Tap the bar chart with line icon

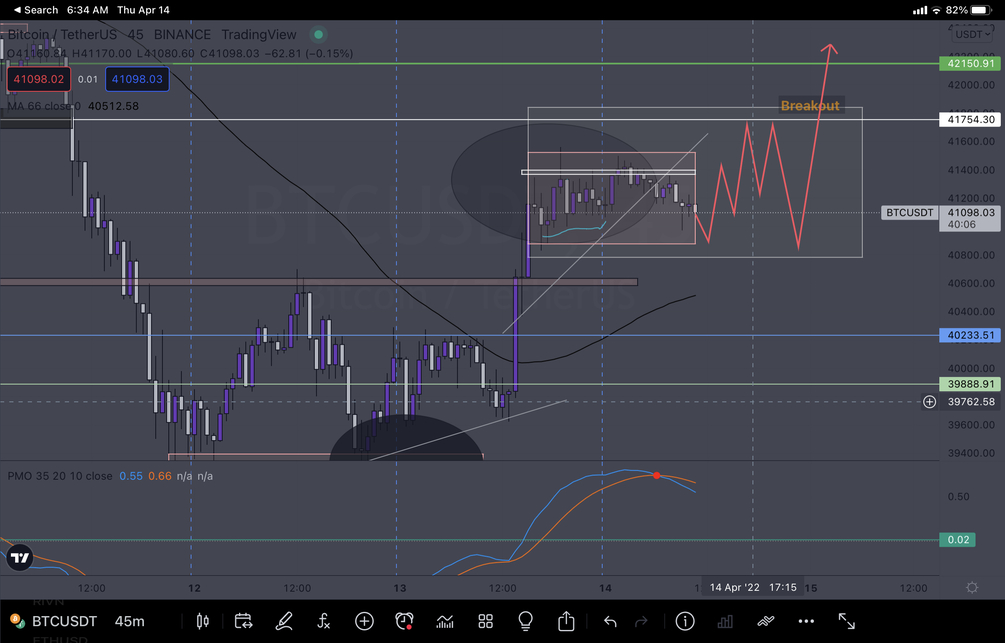445,621
